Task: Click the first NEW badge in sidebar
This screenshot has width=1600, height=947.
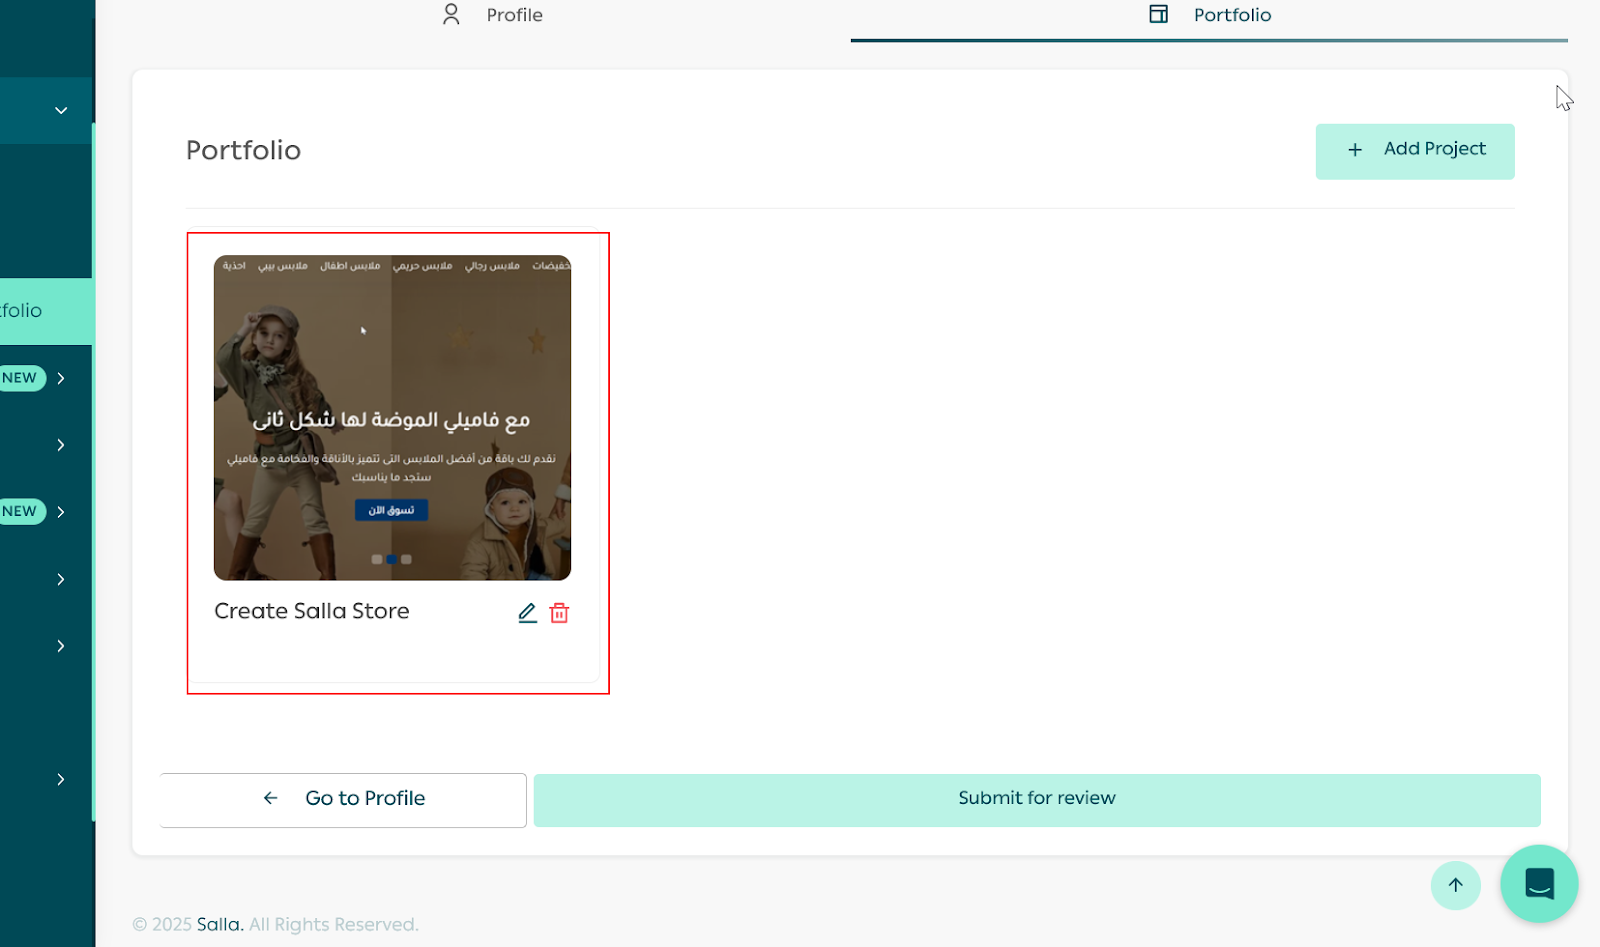Action: [x=20, y=378]
